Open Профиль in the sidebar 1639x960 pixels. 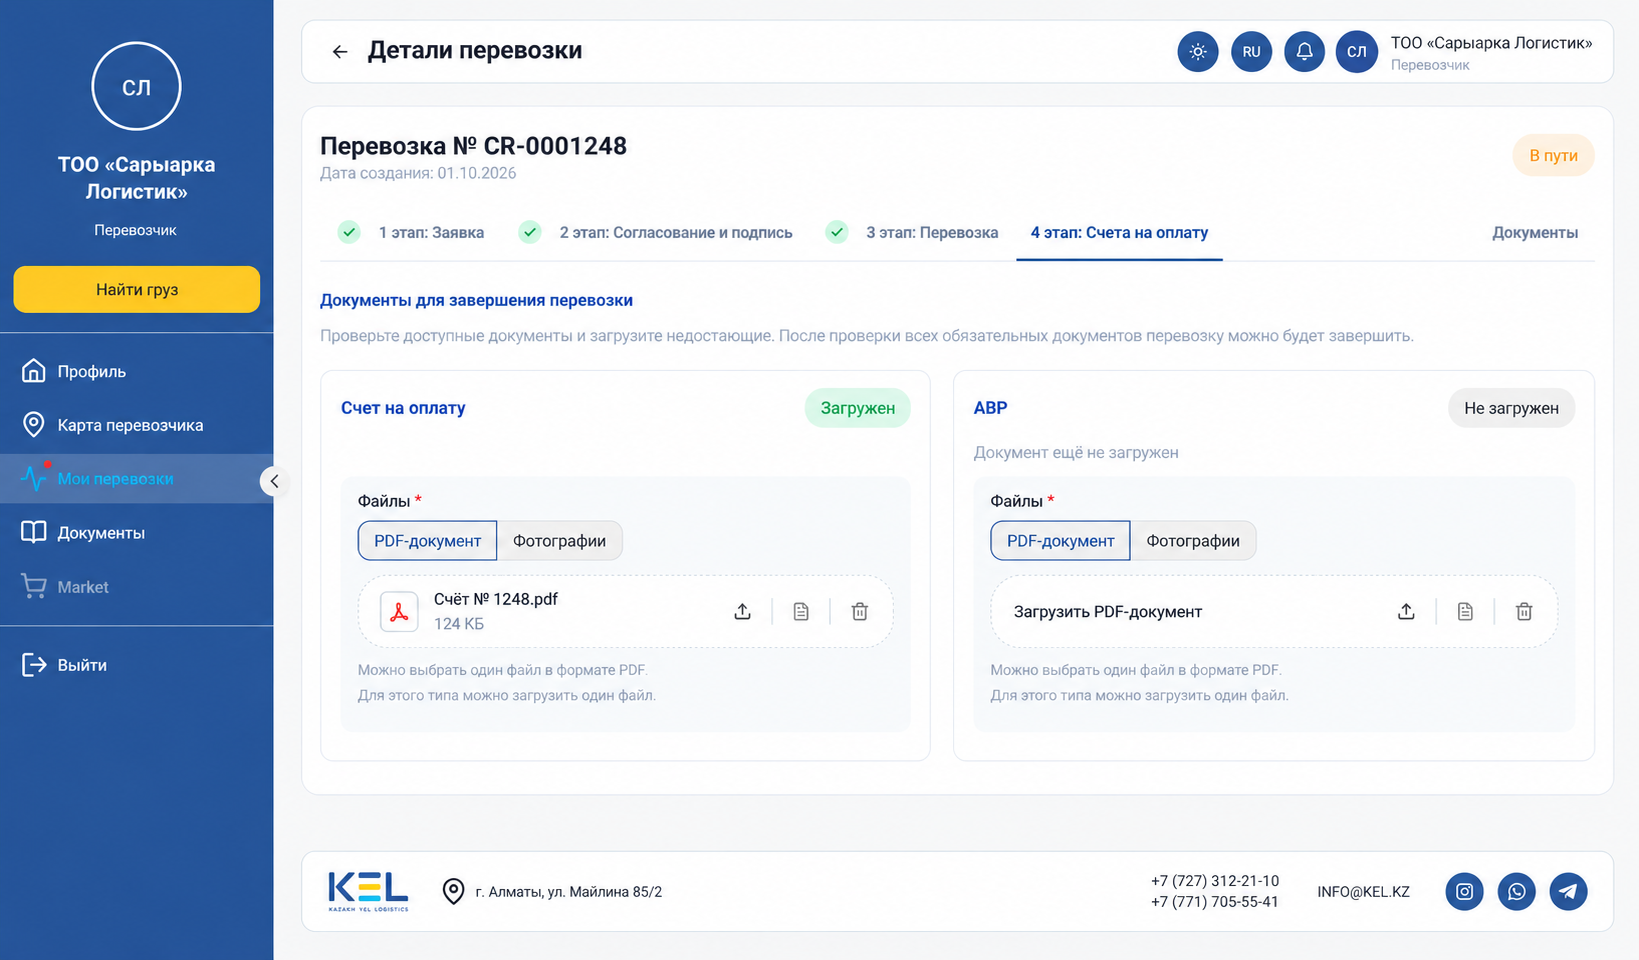137,371
